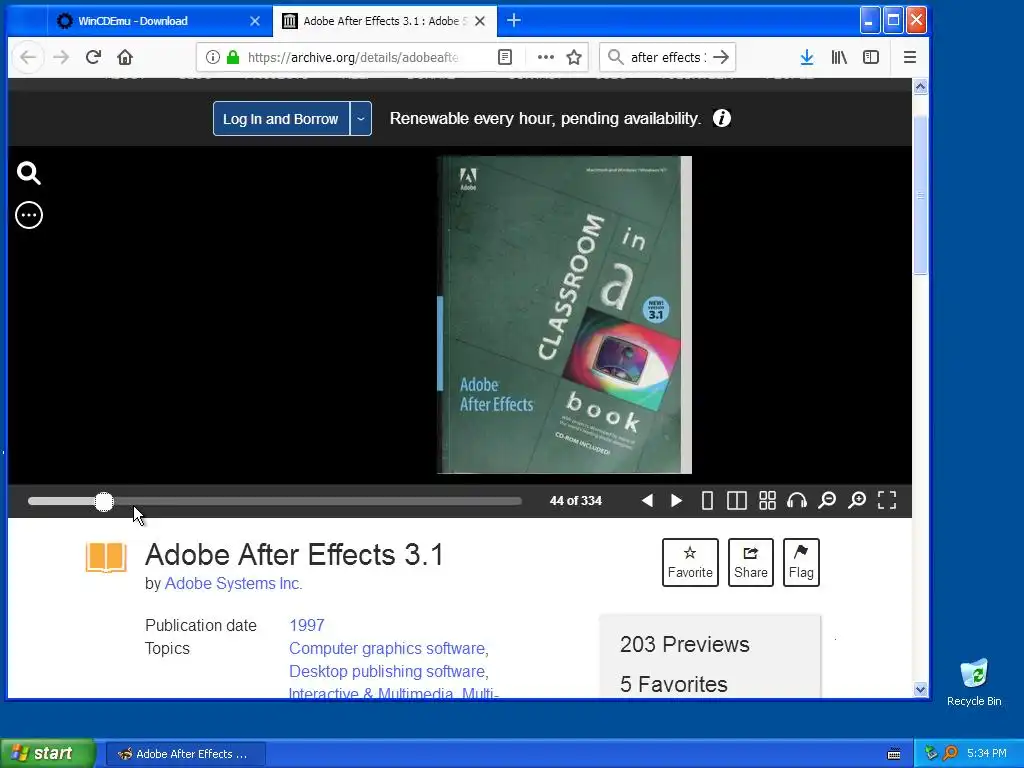Reload the current page

point(93,57)
